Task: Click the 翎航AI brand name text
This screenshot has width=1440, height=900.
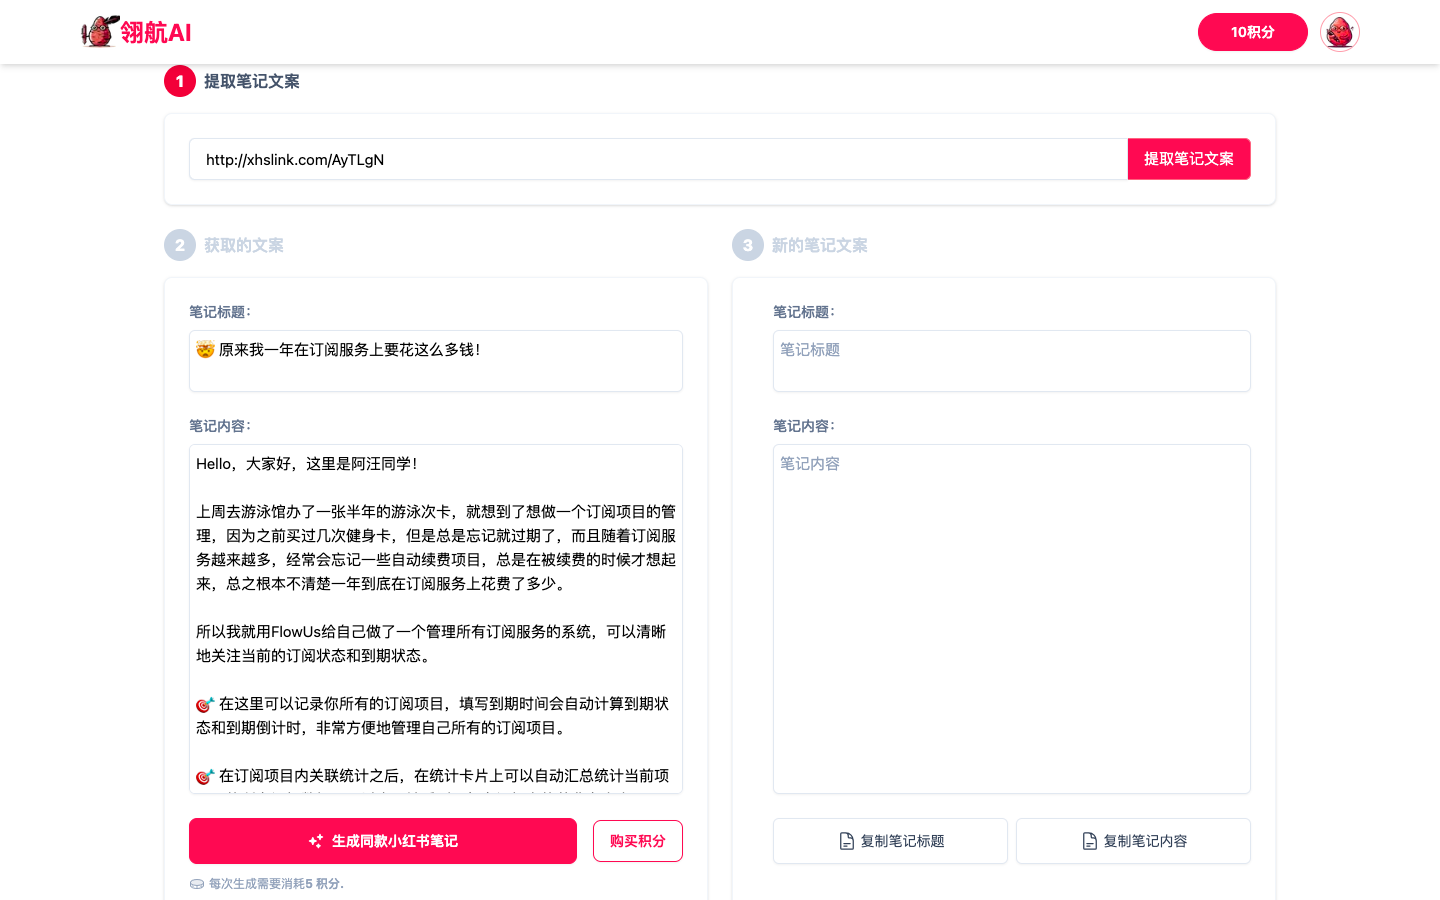Action: 156,33
